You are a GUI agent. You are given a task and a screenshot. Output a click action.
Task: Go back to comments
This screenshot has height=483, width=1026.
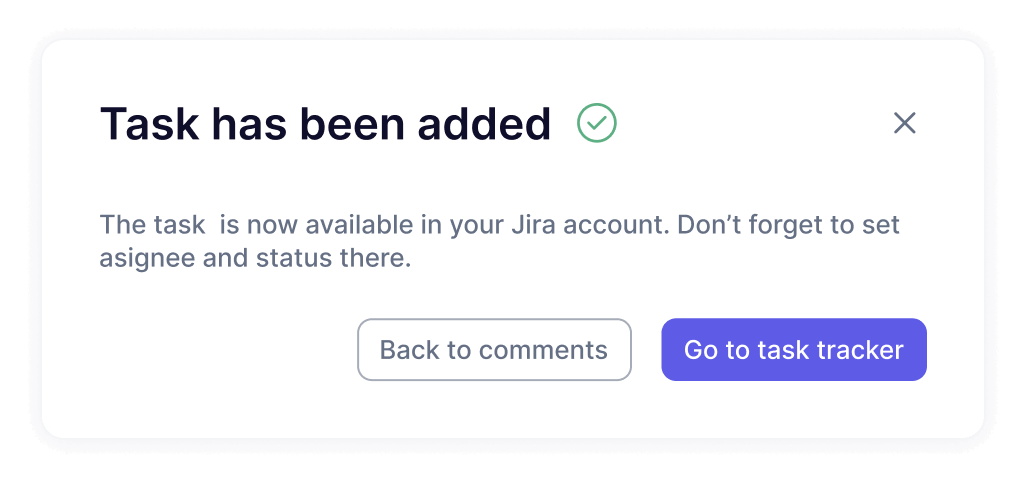pyautogui.click(x=494, y=349)
